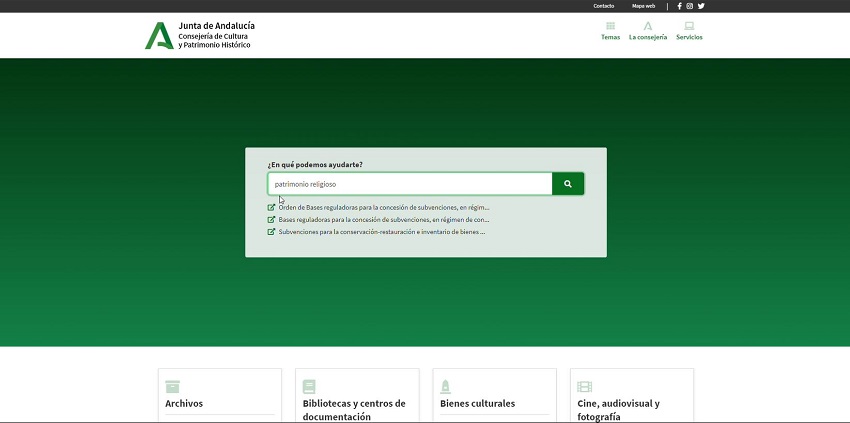Open the Bienes culturales category heading
Screen dimensions: 850x423
[x=477, y=404]
